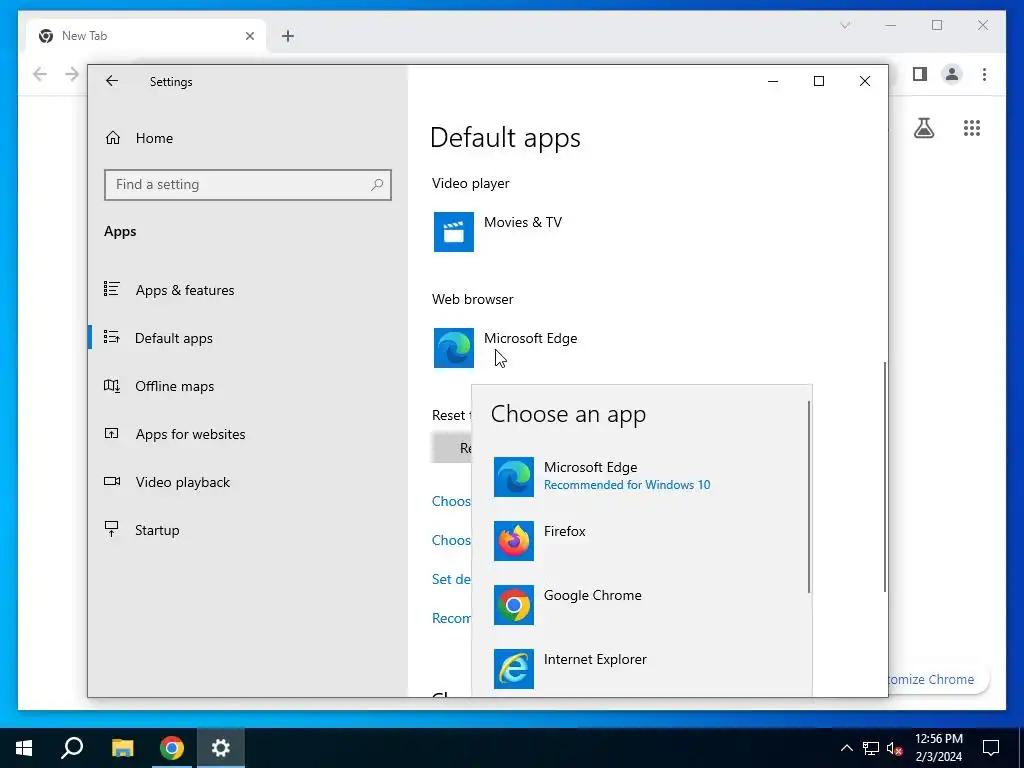1024x768 pixels.
Task: Click the Startup icon in sidebar
Action: point(112,529)
